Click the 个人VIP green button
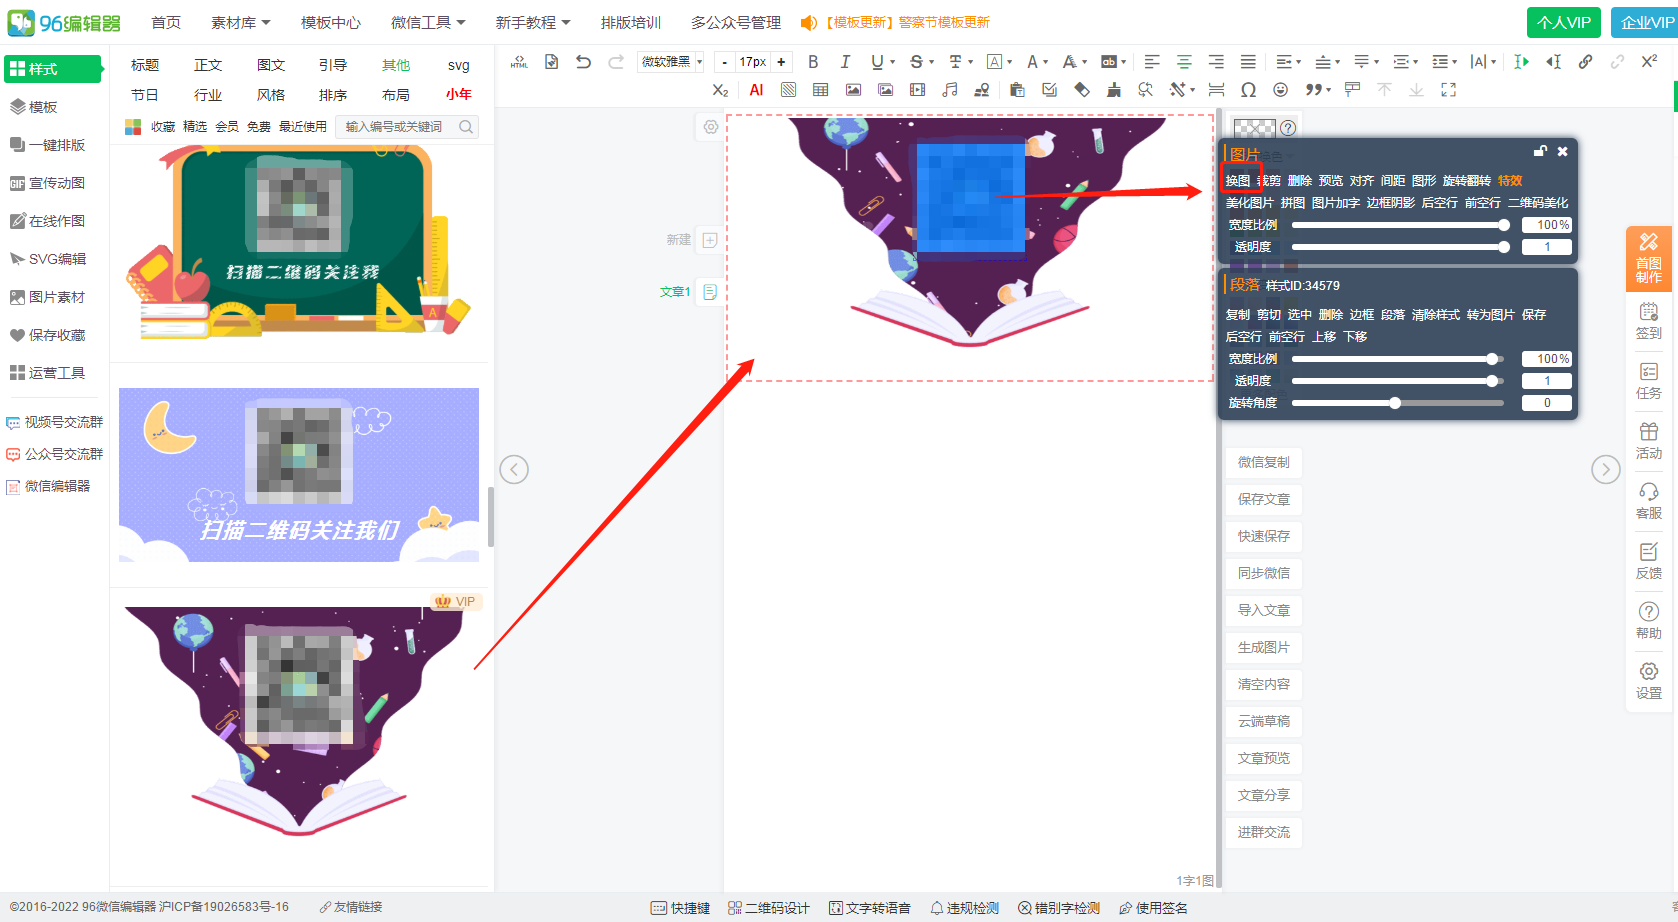This screenshot has width=1678, height=922. point(1564,22)
